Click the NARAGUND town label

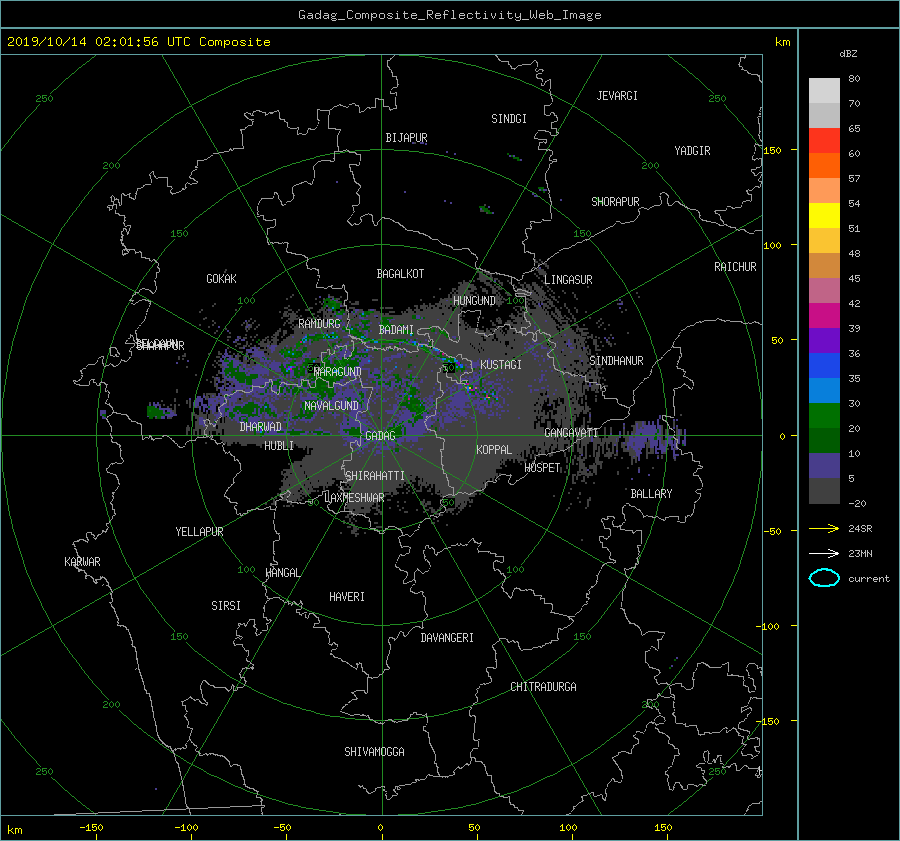click(338, 372)
